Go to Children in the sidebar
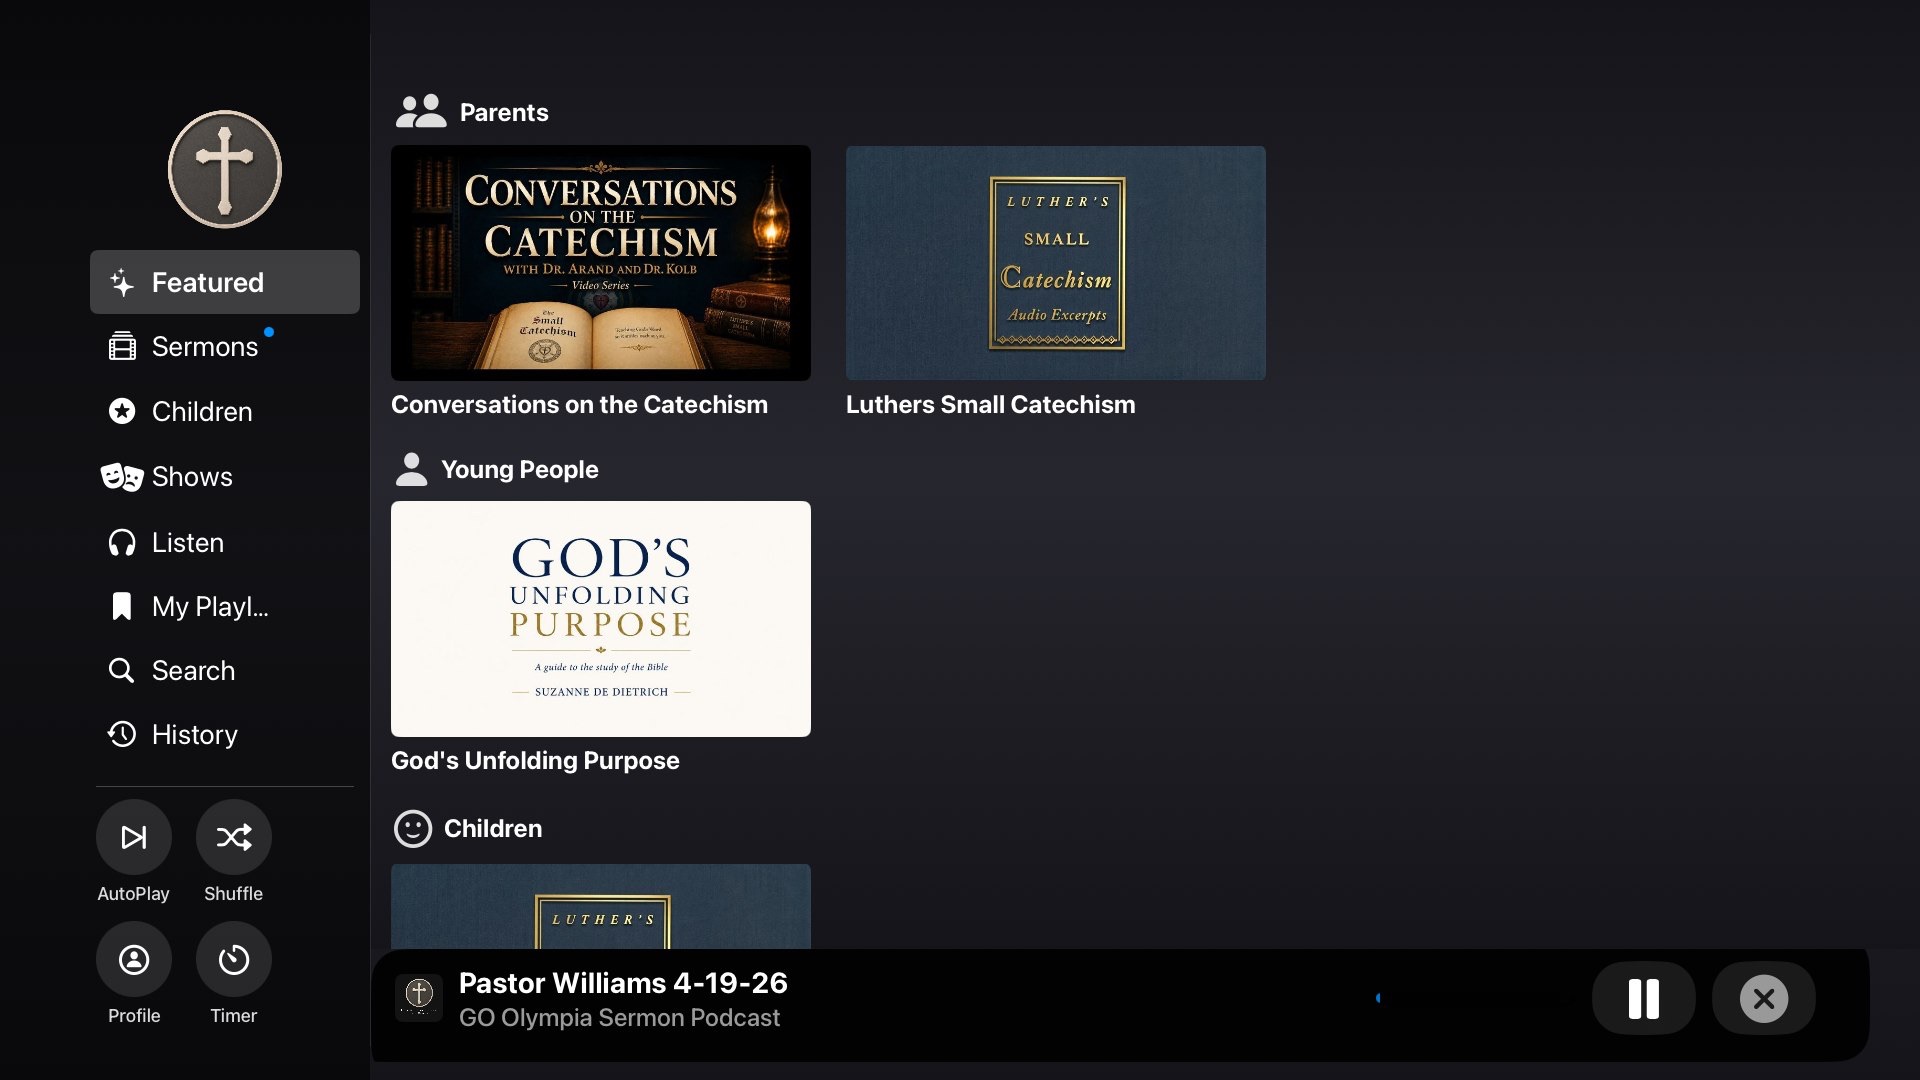1920x1080 pixels. tap(224, 411)
